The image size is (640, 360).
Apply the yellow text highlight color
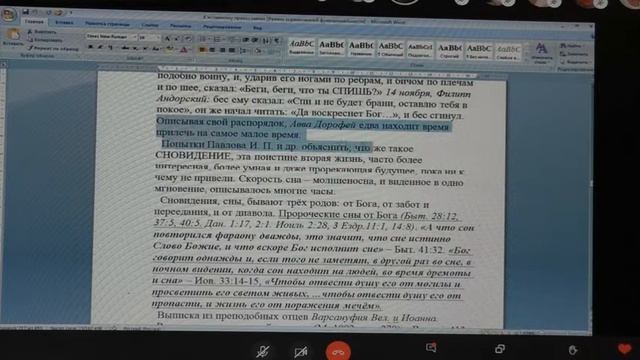(x=169, y=49)
